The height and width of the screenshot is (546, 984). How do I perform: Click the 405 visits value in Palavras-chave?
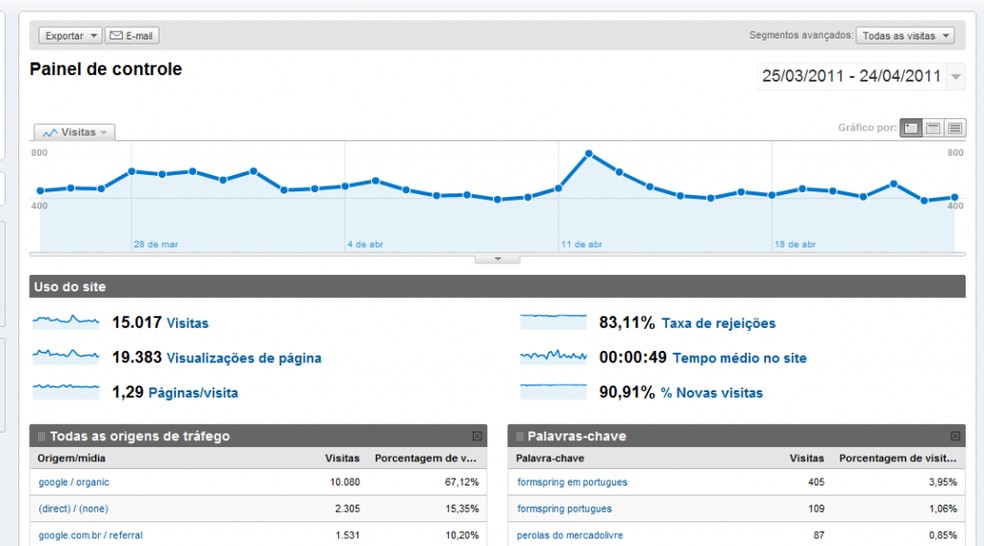coord(816,483)
